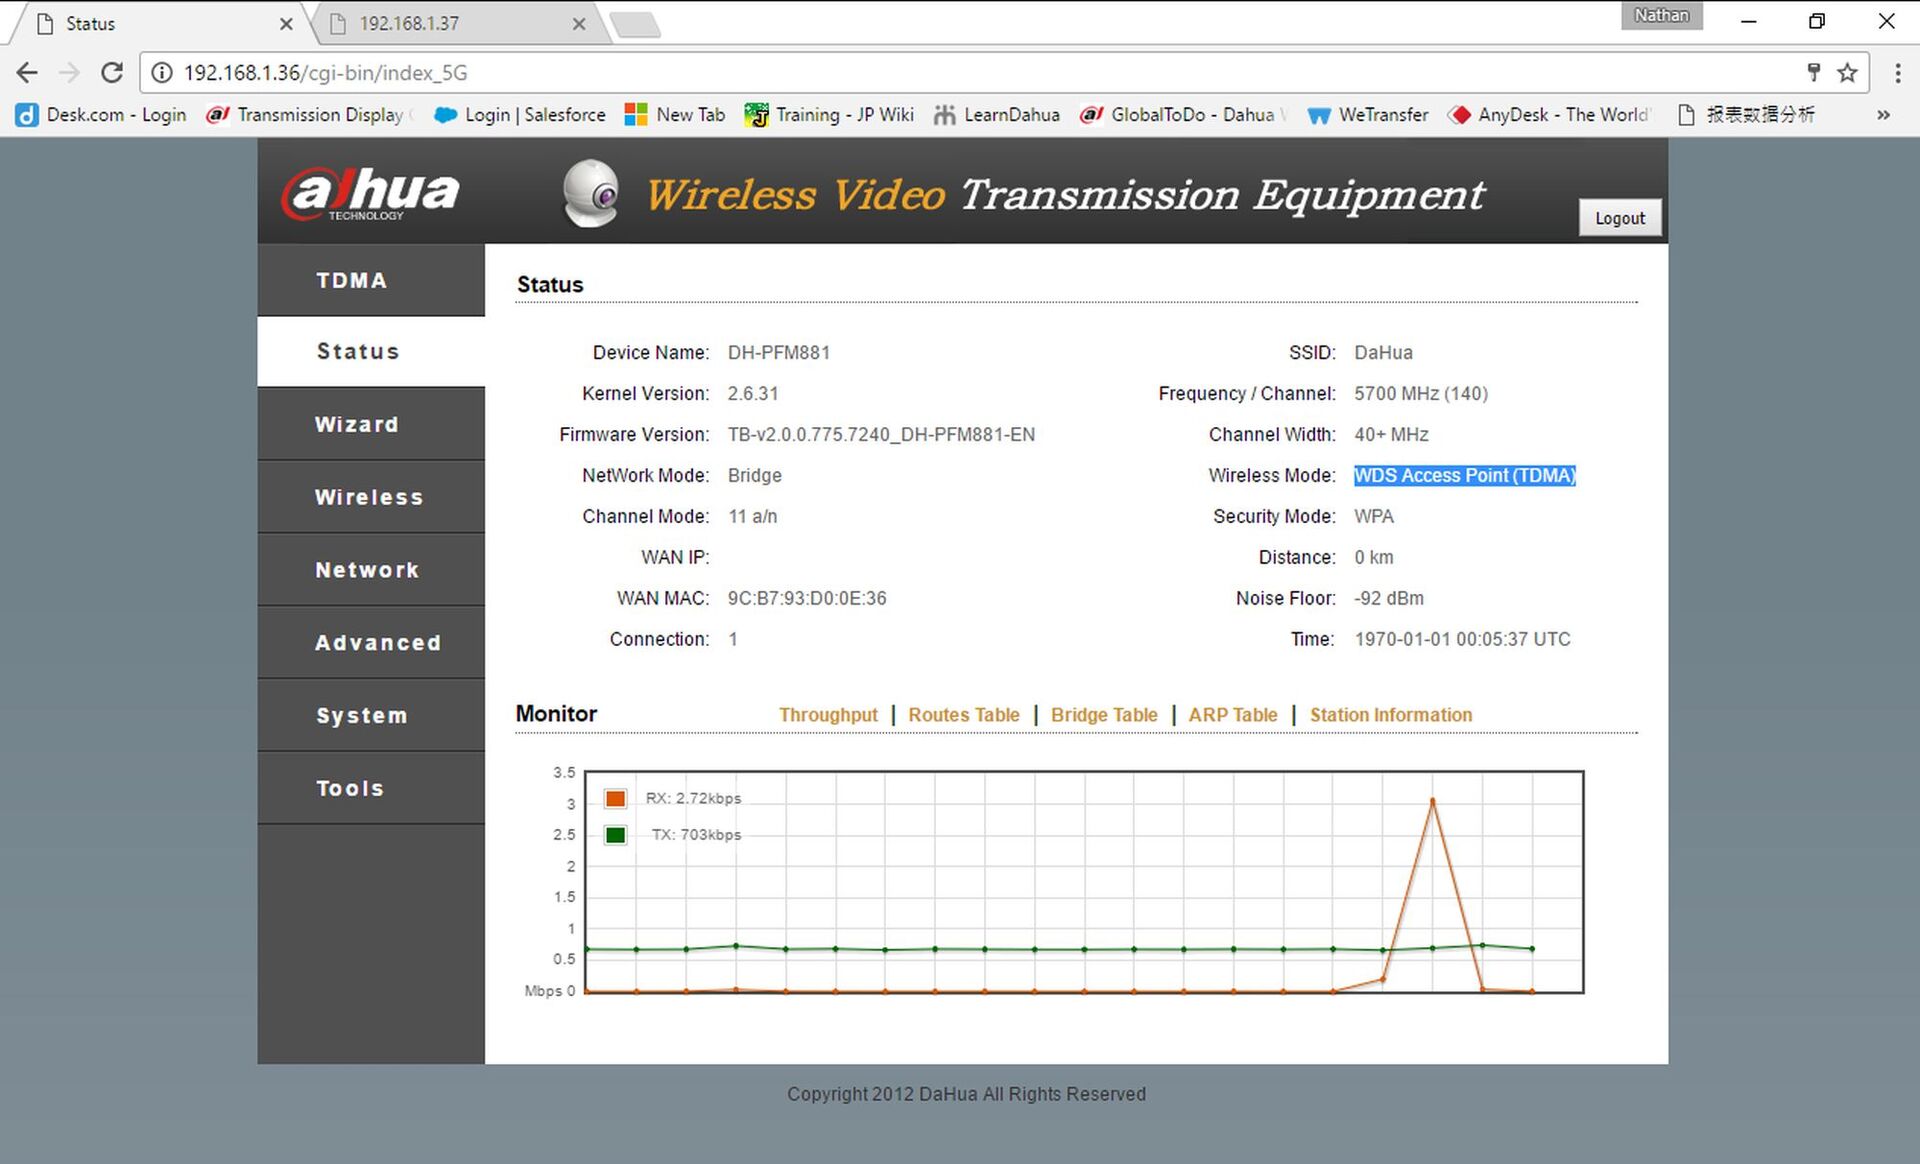Open the Wireless menu in sidebar
The image size is (1920, 1164).
pyautogui.click(x=370, y=497)
